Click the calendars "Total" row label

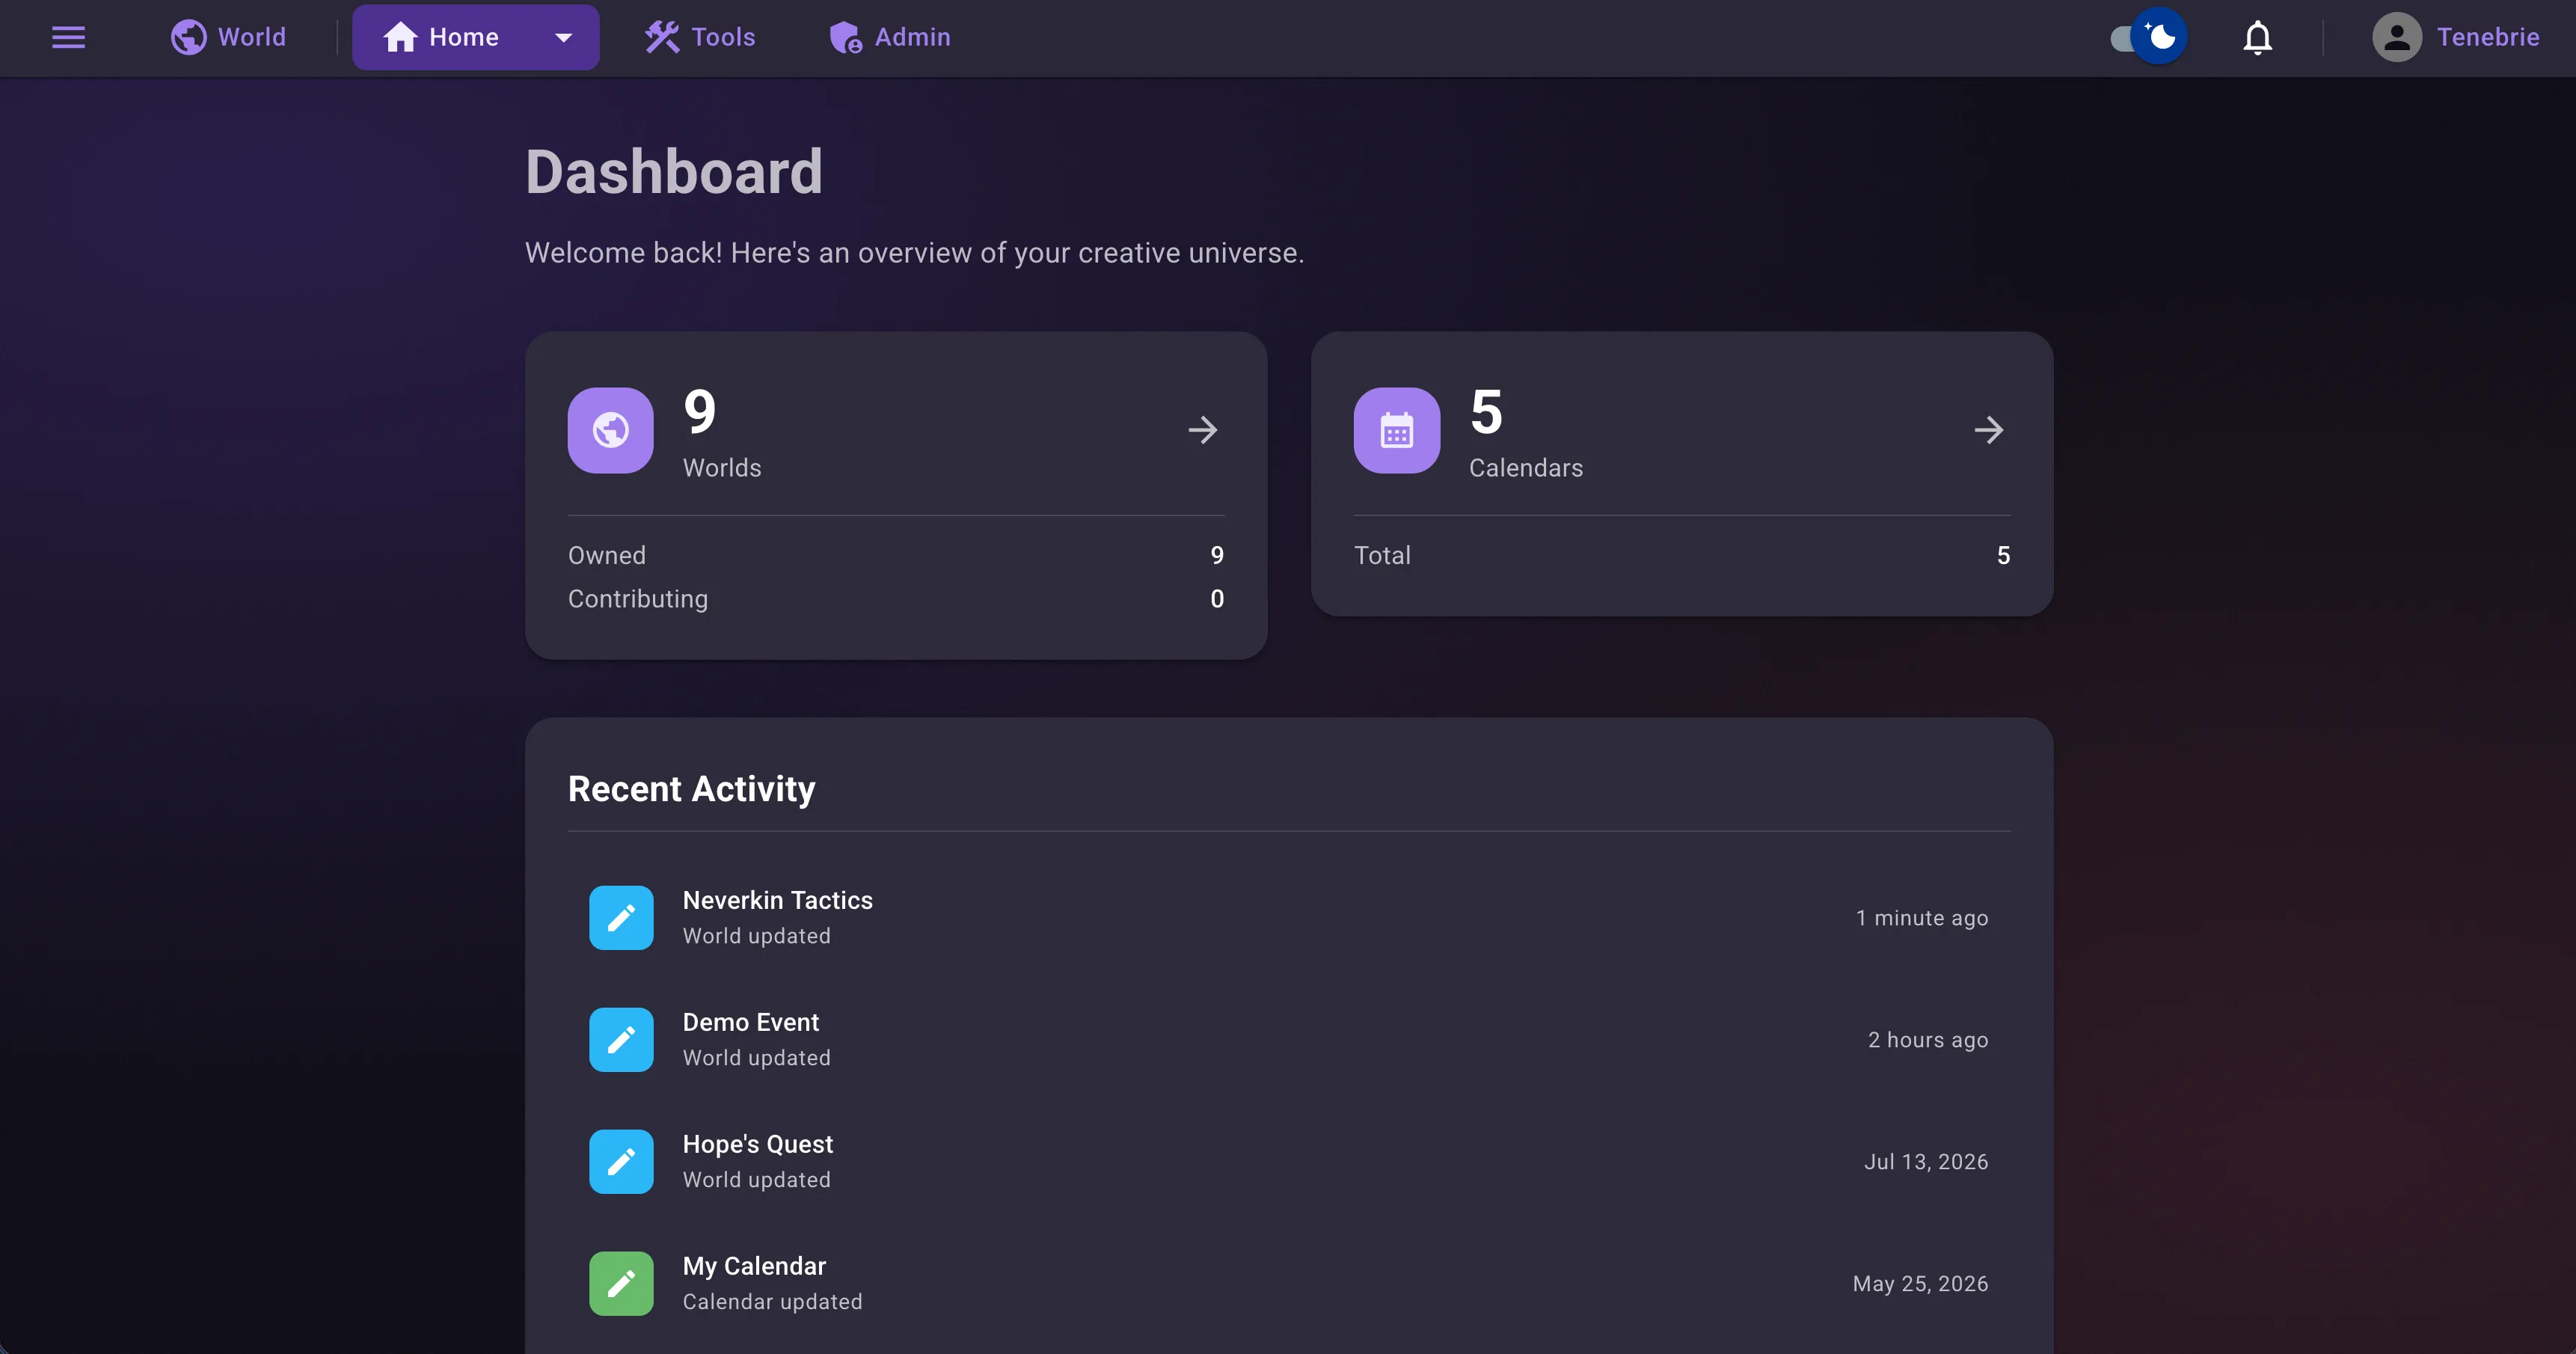point(1382,555)
